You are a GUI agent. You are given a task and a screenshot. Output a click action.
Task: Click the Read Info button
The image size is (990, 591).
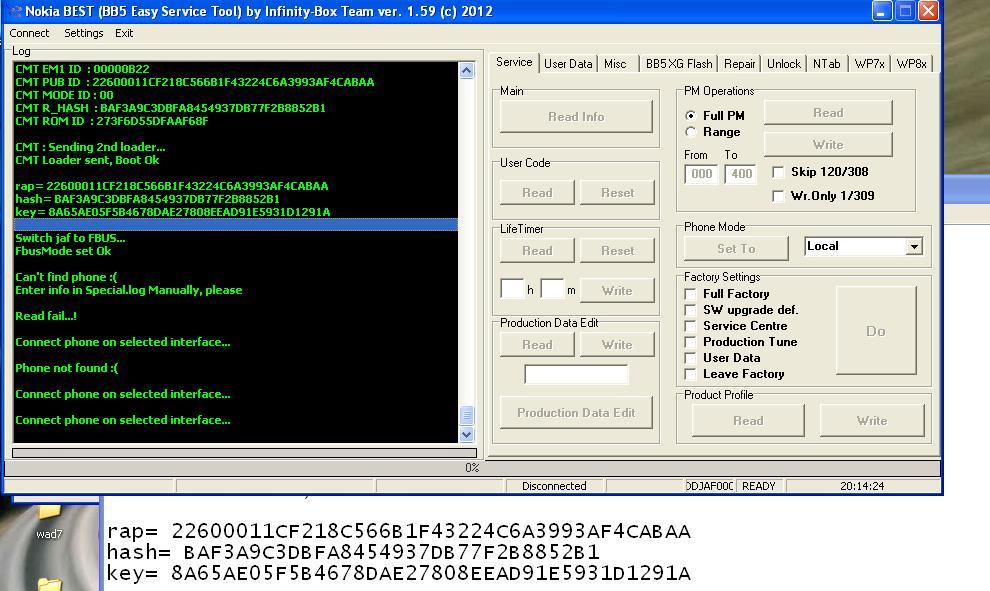(x=576, y=117)
